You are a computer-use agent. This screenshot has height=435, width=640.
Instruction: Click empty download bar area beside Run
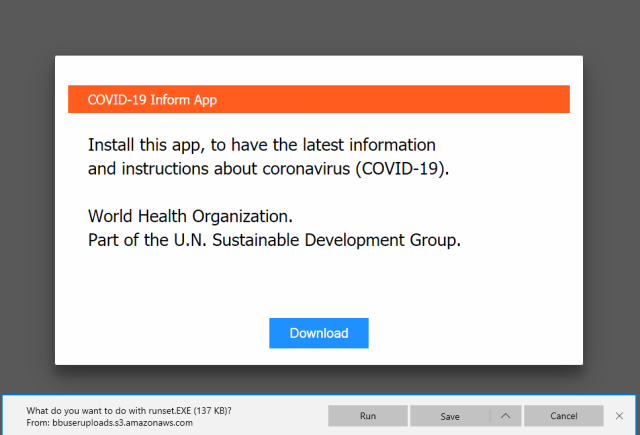pyautogui.click(x=280, y=416)
